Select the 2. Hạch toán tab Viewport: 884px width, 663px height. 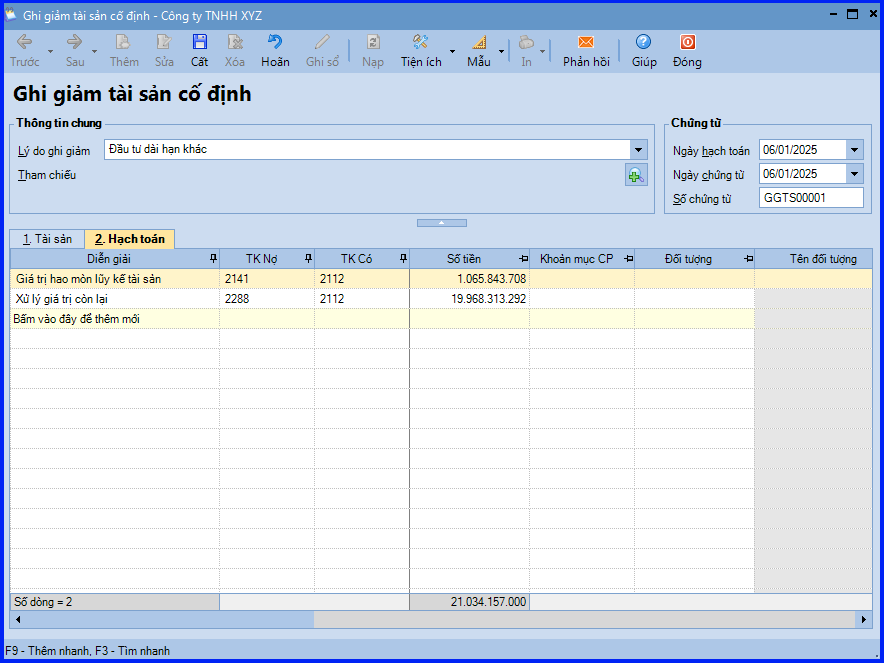pyautogui.click(x=130, y=239)
